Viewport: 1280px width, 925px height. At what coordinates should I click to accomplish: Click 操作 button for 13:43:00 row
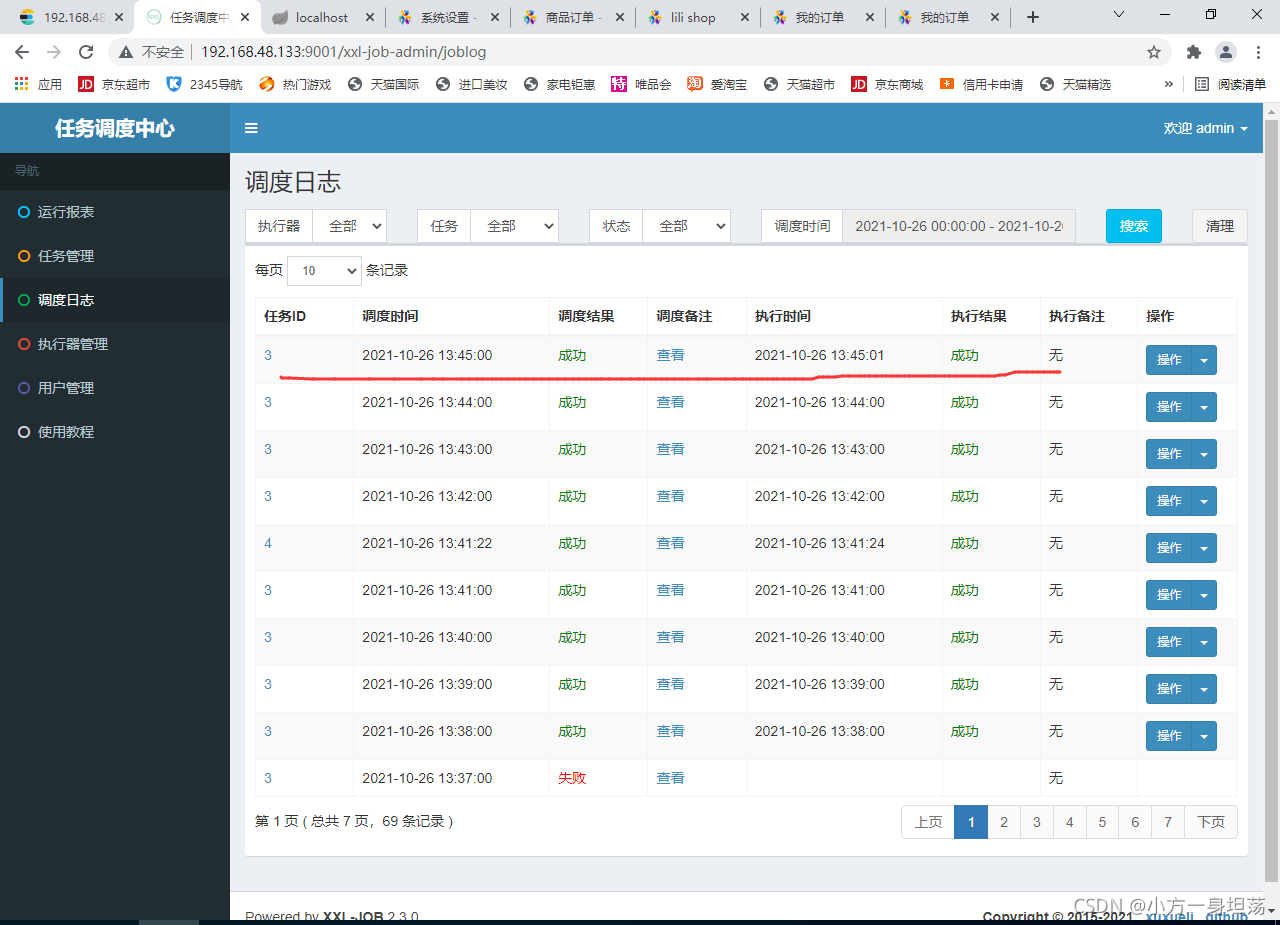(1169, 454)
